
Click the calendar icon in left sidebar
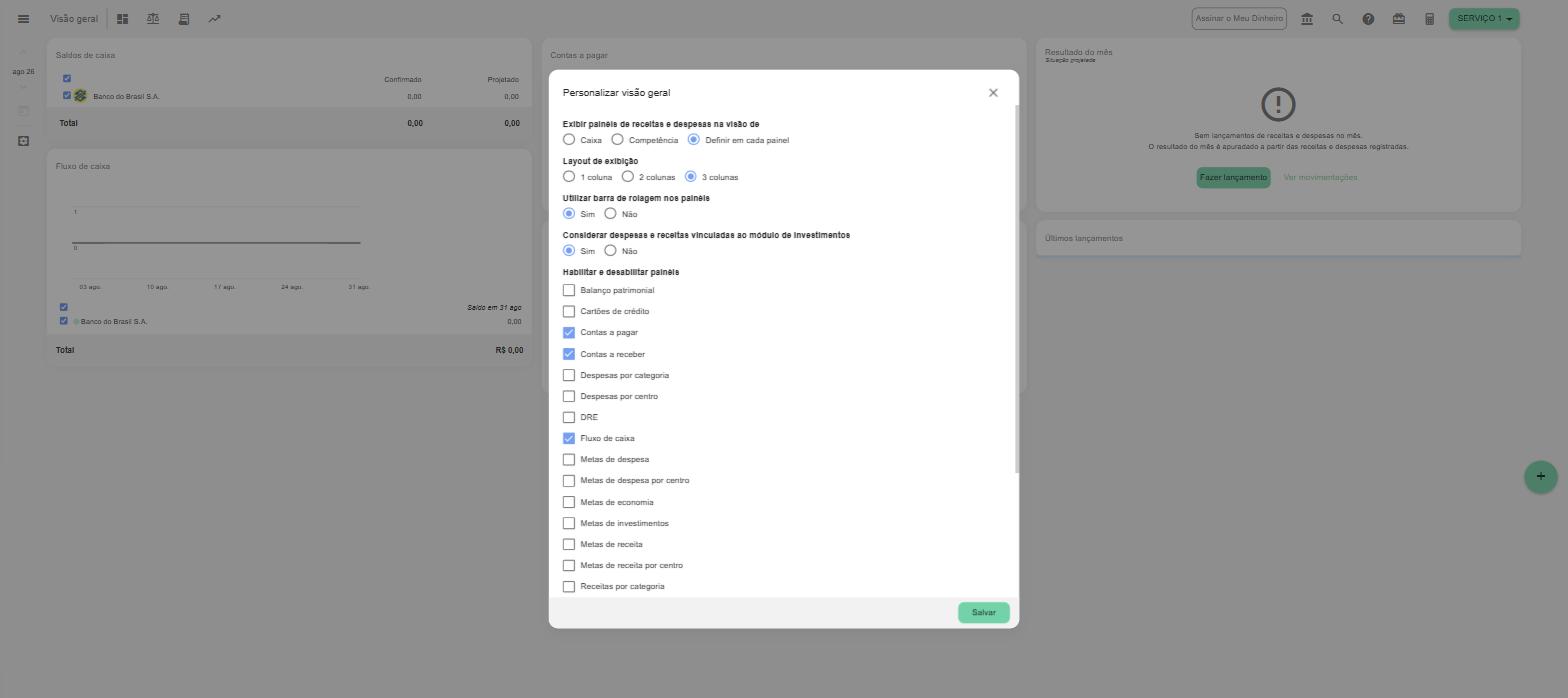(x=23, y=111)
